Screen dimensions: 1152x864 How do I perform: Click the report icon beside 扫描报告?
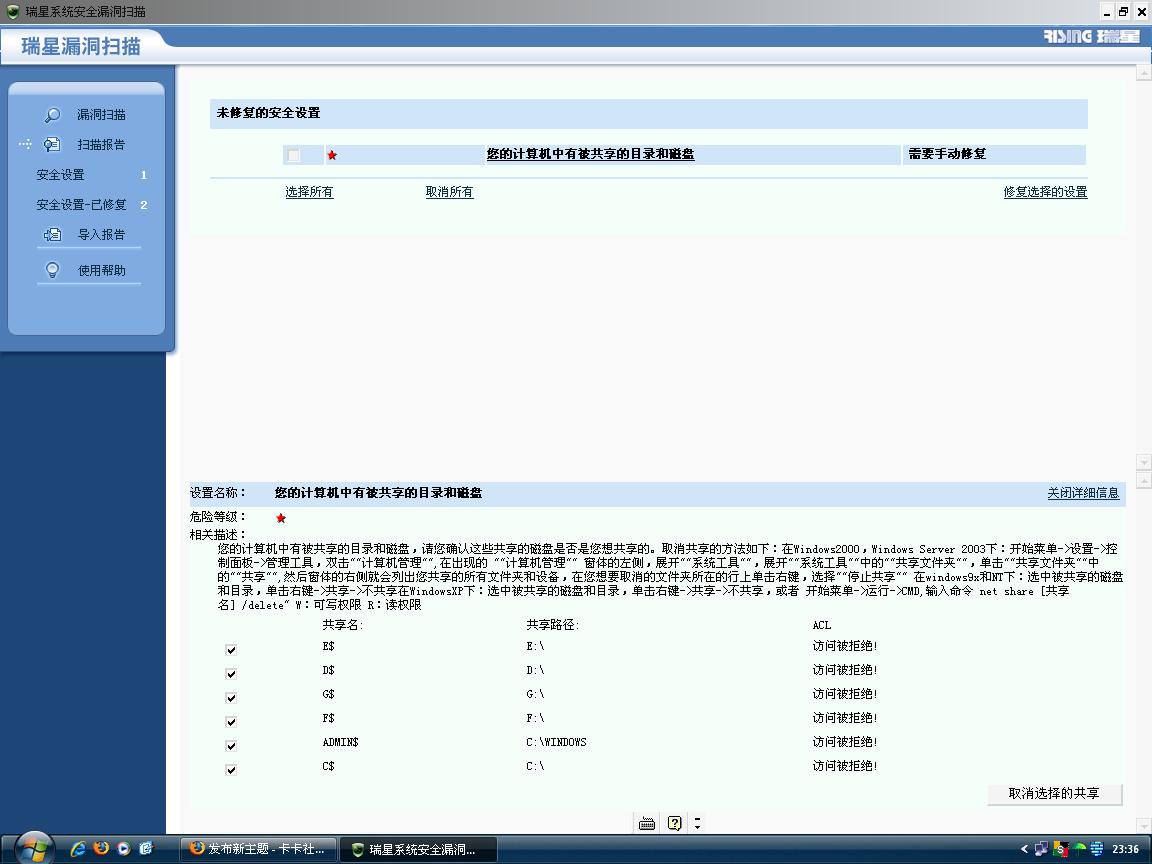[51, 145]
